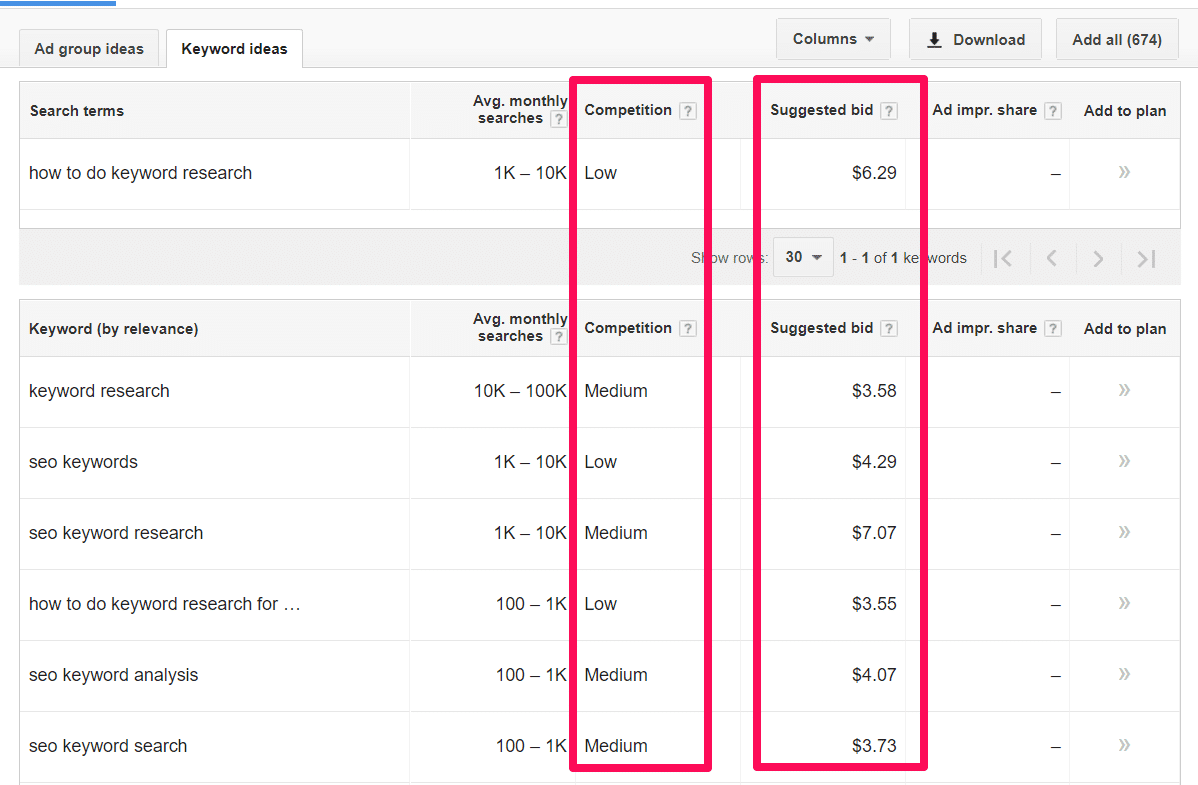Add "how to do keyword research" to plan
1198x785 pixels.
click(1124, 173)
